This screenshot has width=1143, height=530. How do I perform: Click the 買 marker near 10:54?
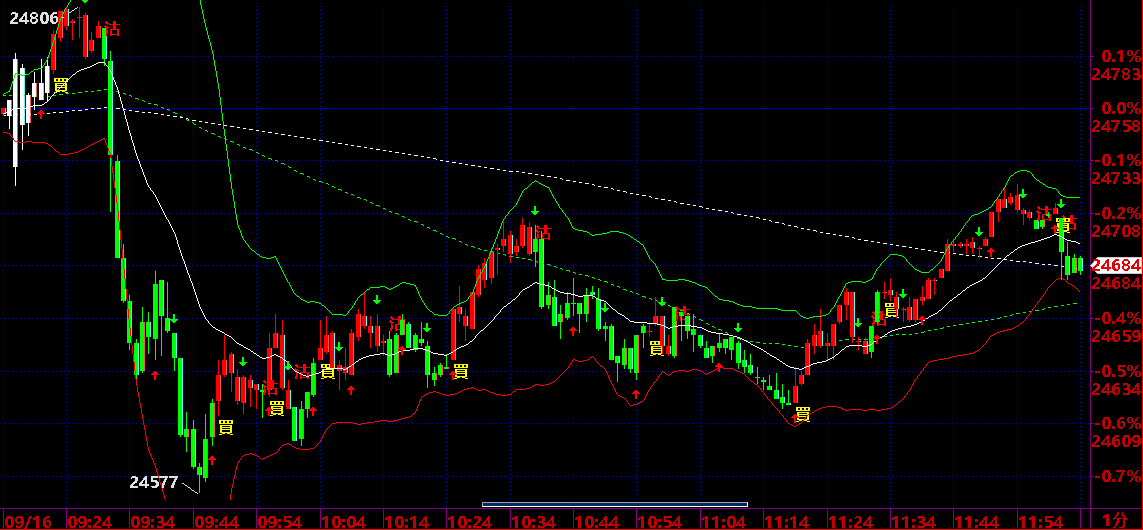pyautogui.click(x=656, y=348)
